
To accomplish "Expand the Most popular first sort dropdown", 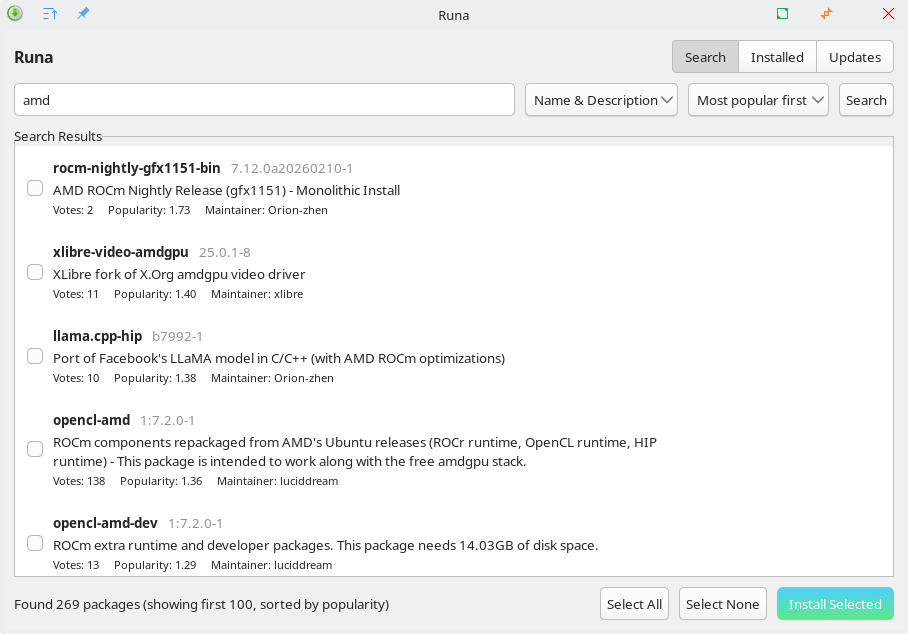I will point(758,100).
